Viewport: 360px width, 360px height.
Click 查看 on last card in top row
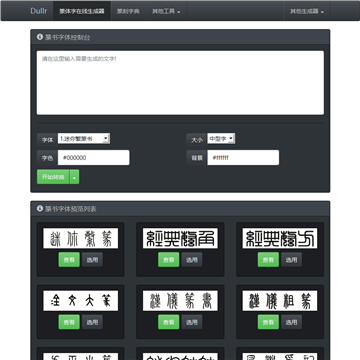(268, 260)
